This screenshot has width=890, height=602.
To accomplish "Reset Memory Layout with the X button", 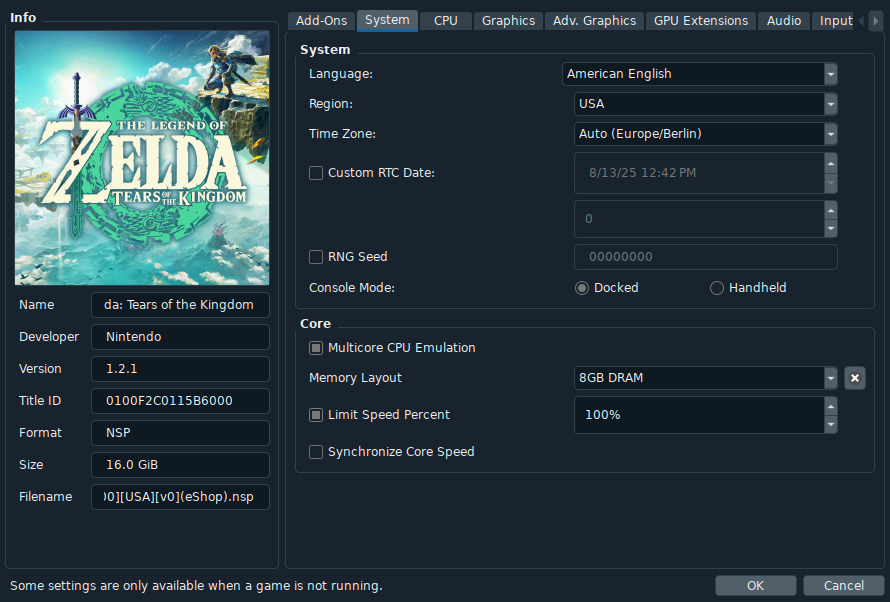I will point(854,378).
